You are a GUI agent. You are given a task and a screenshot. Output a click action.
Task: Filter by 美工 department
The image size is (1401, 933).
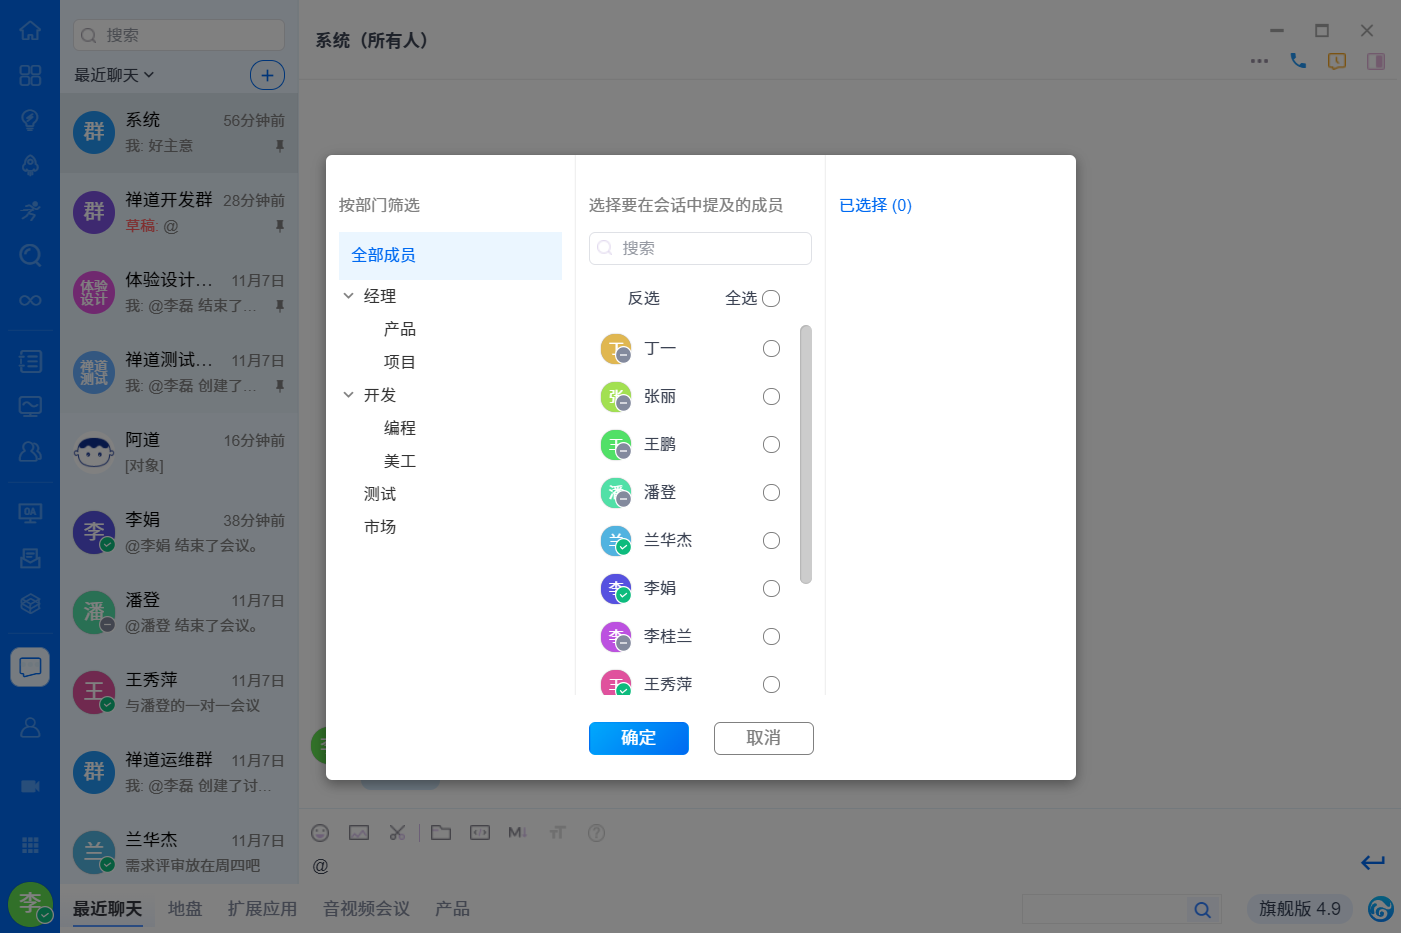pyautogui.click(x=400, y=461)
